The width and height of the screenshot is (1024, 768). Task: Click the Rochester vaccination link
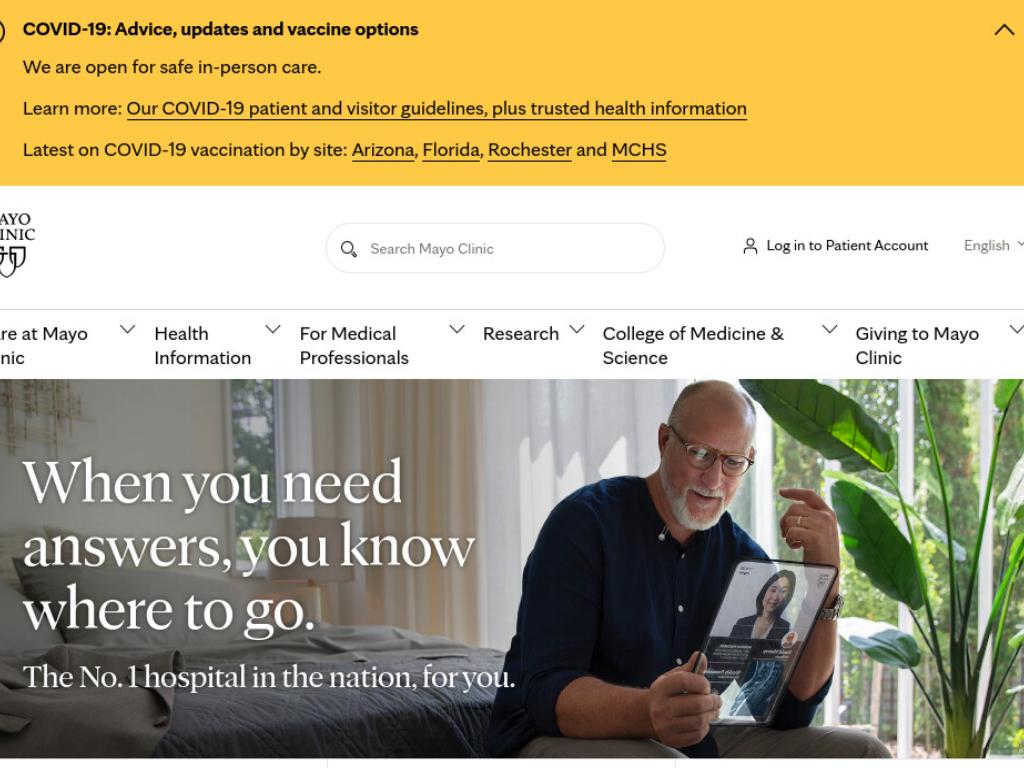tap(530, 150)
